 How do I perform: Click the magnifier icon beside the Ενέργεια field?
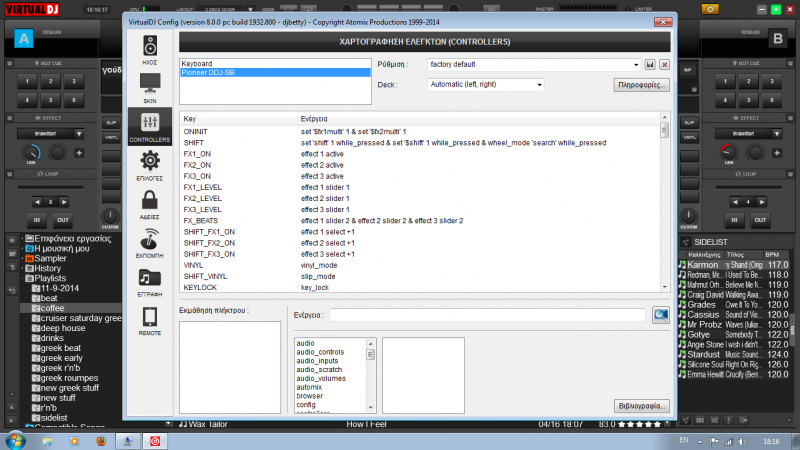coord(661,315)
